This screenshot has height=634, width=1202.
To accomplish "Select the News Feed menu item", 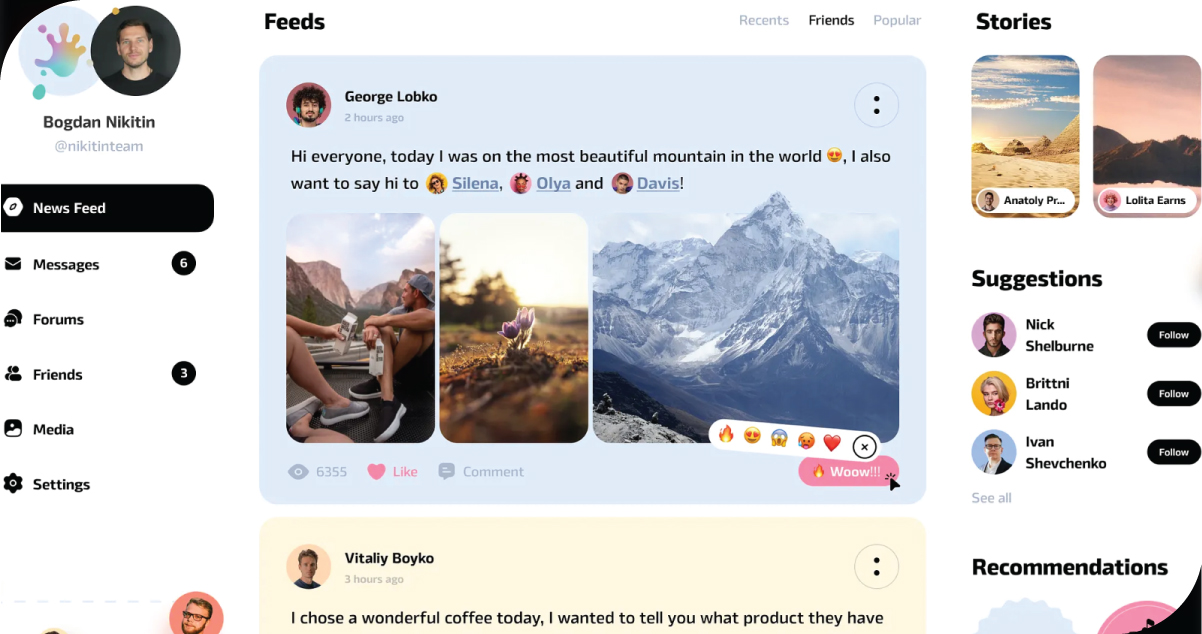I will 70,208.
